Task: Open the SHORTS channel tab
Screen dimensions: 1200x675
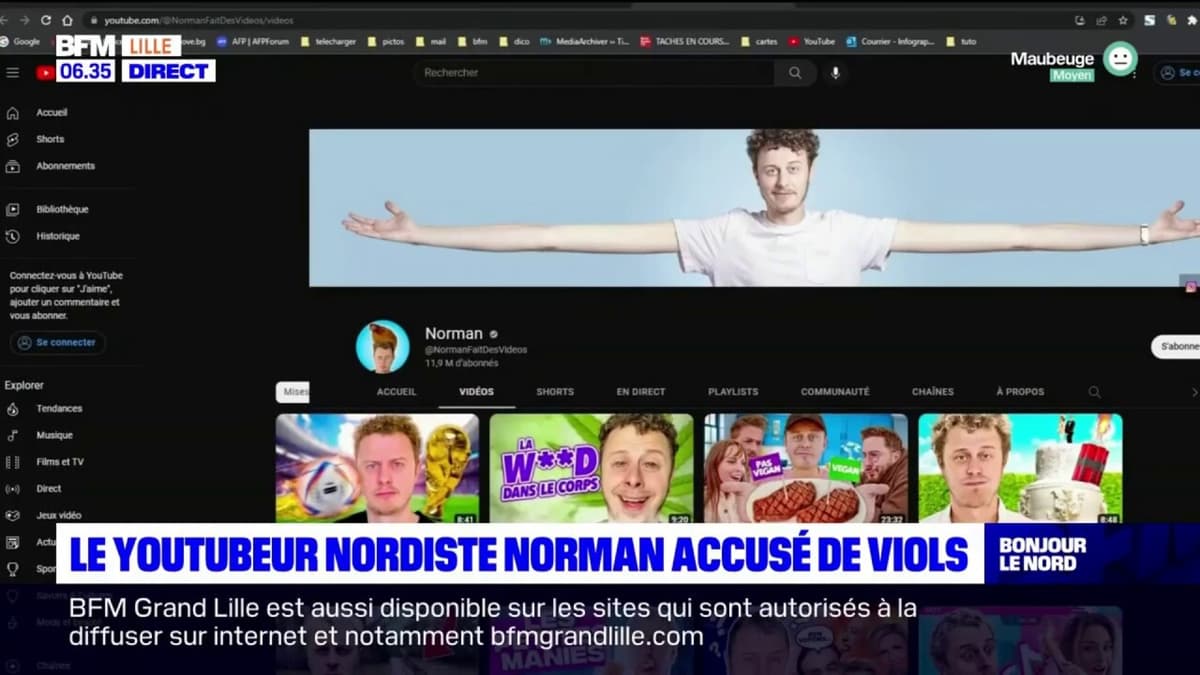Action: (555, 392)
